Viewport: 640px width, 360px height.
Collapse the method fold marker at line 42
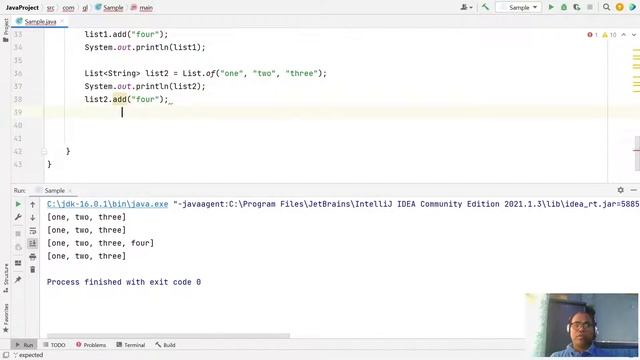[44, 151]
